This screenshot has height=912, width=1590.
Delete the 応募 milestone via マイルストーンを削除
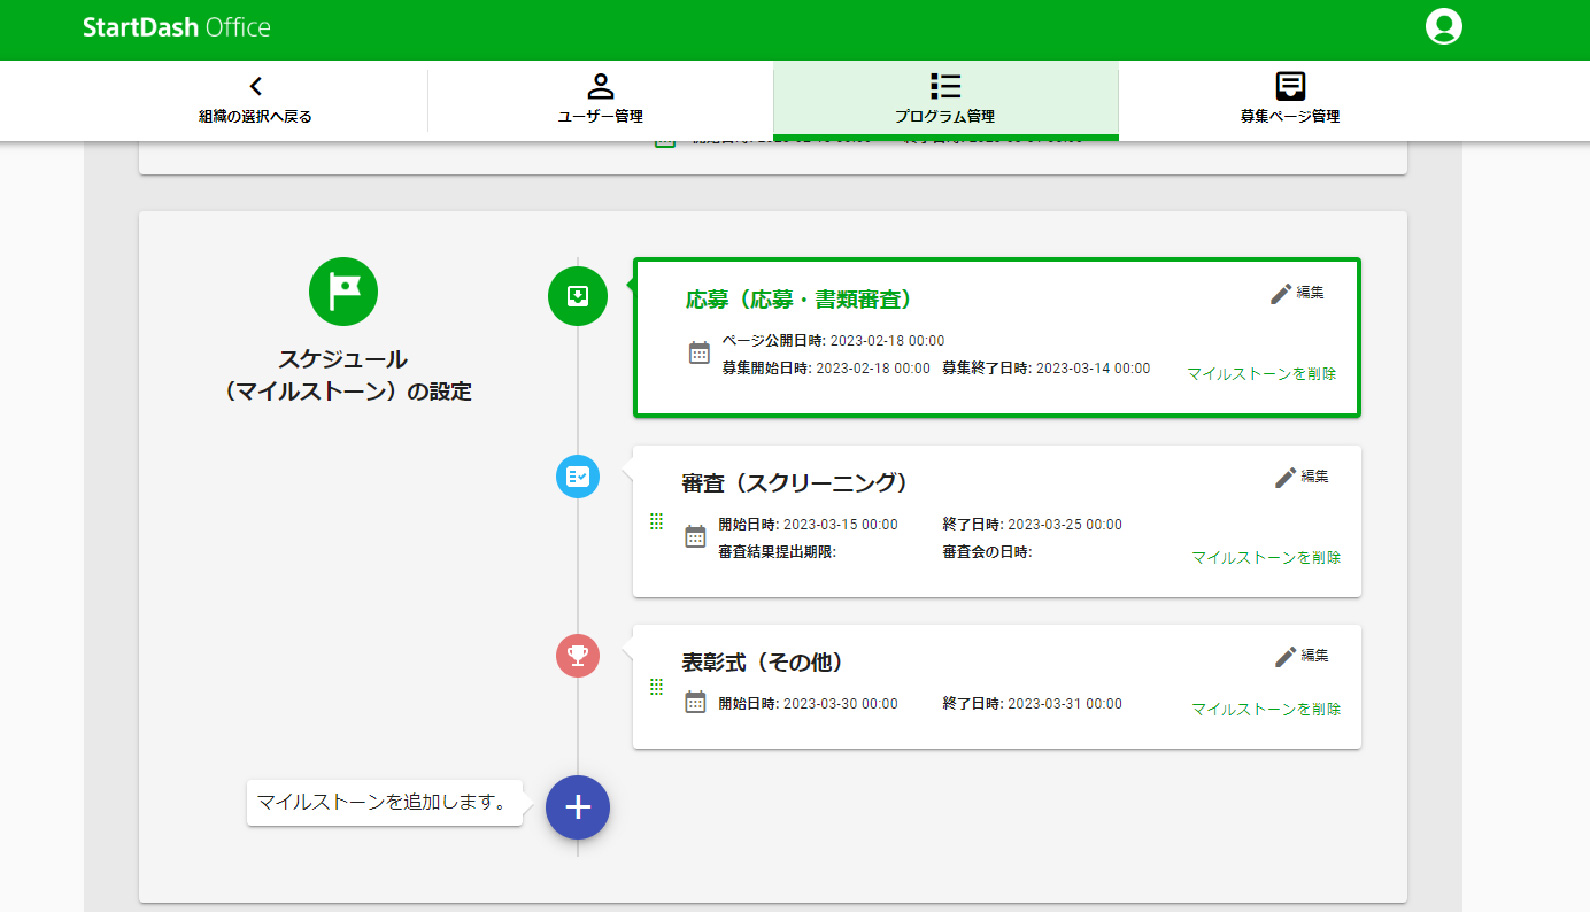[1261, 374]
